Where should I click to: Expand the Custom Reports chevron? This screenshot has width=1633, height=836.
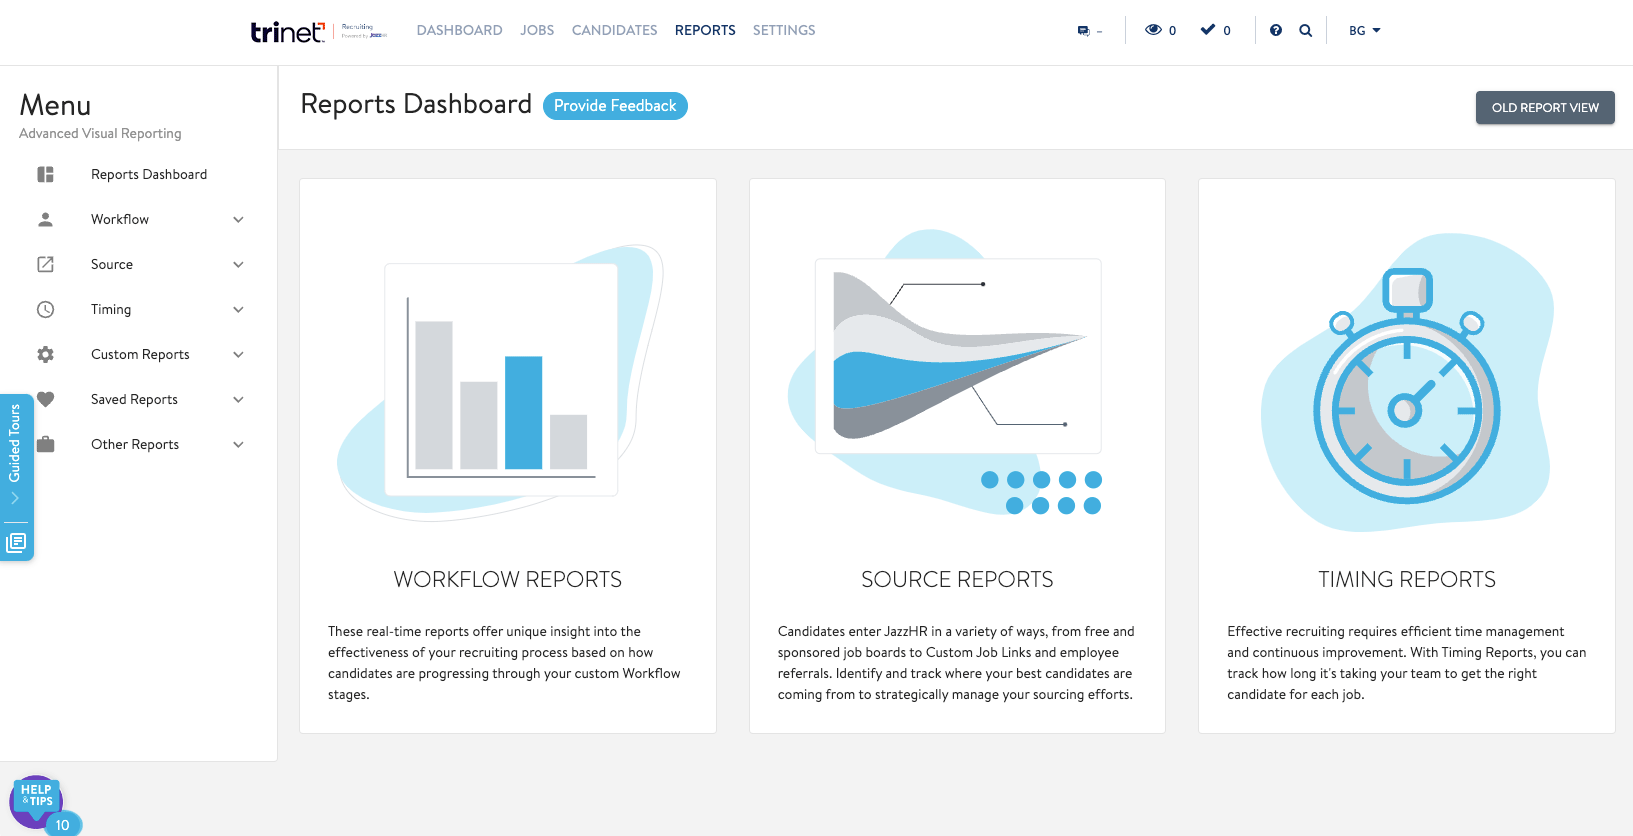(238, 354)
